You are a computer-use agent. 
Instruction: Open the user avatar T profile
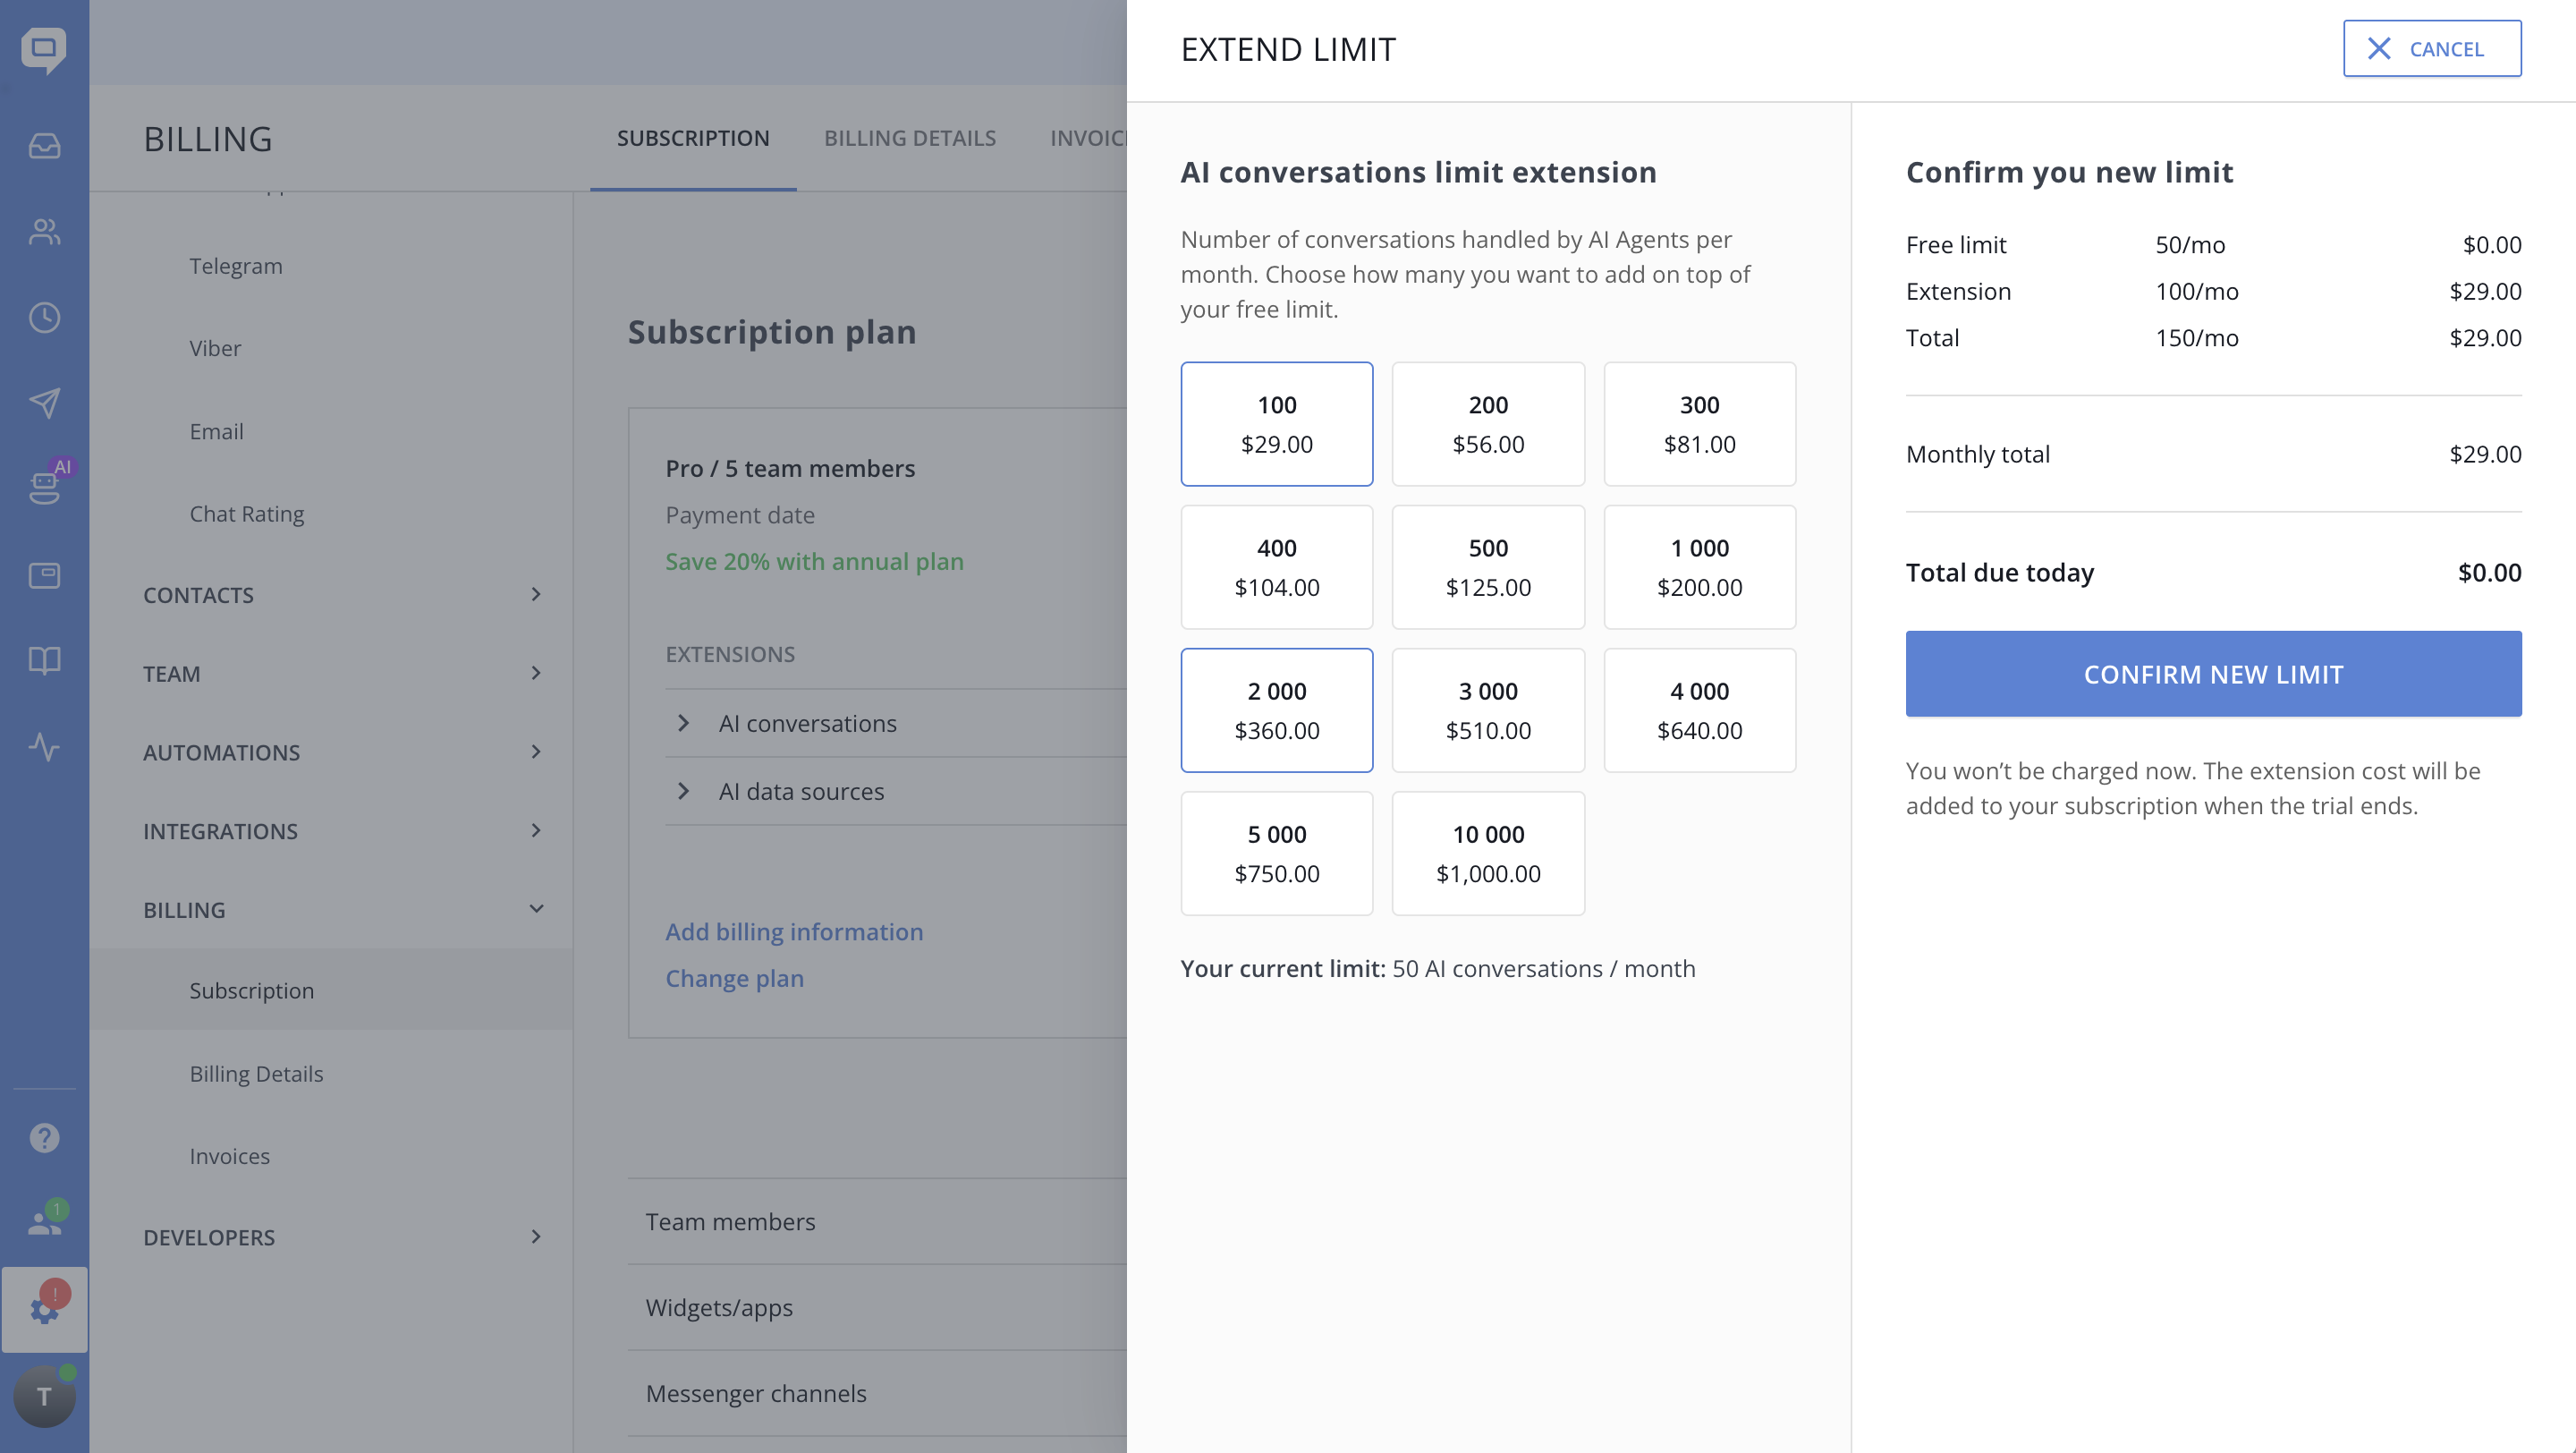pos(44,1396)
